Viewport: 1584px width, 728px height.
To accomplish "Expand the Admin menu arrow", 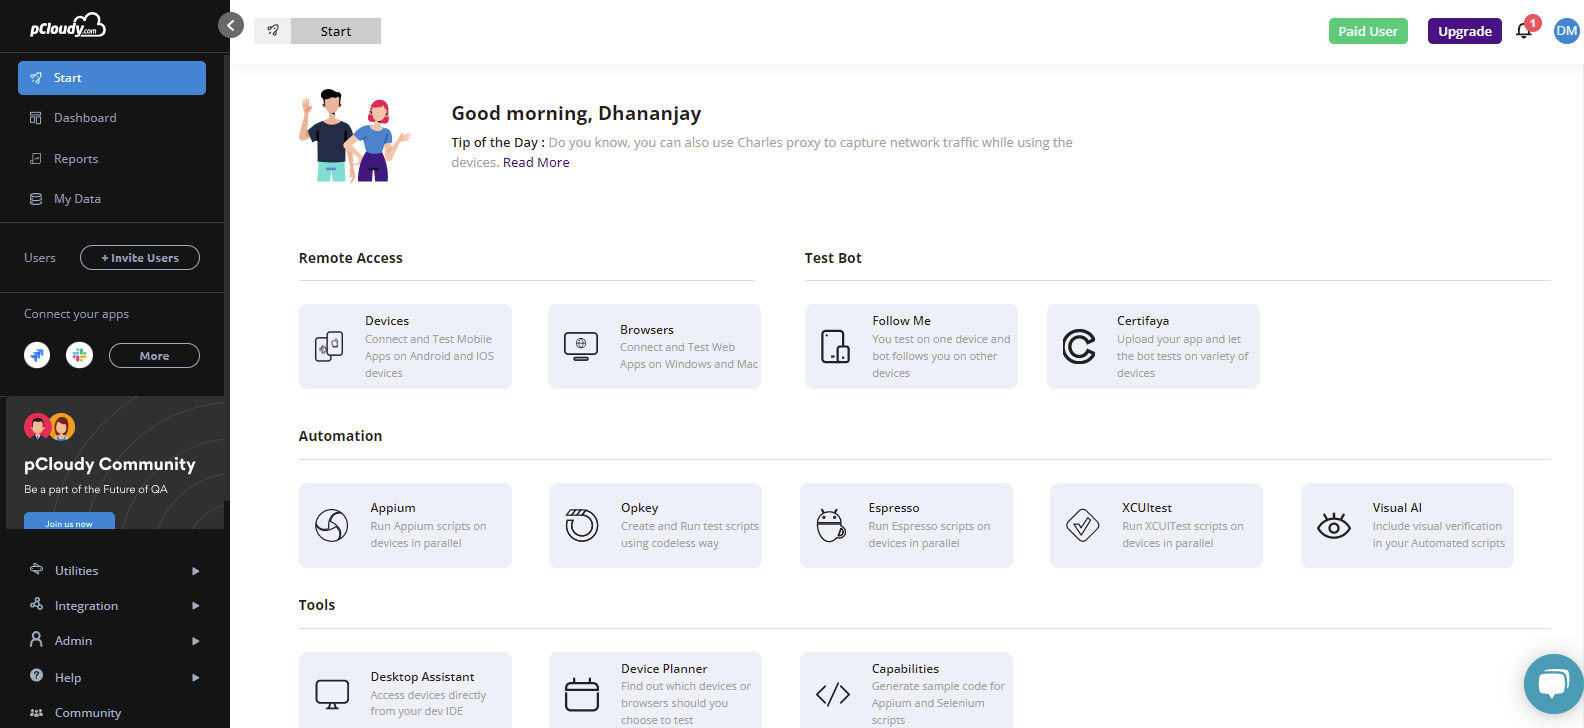I will pyautogui.click(x=196, y=641).
